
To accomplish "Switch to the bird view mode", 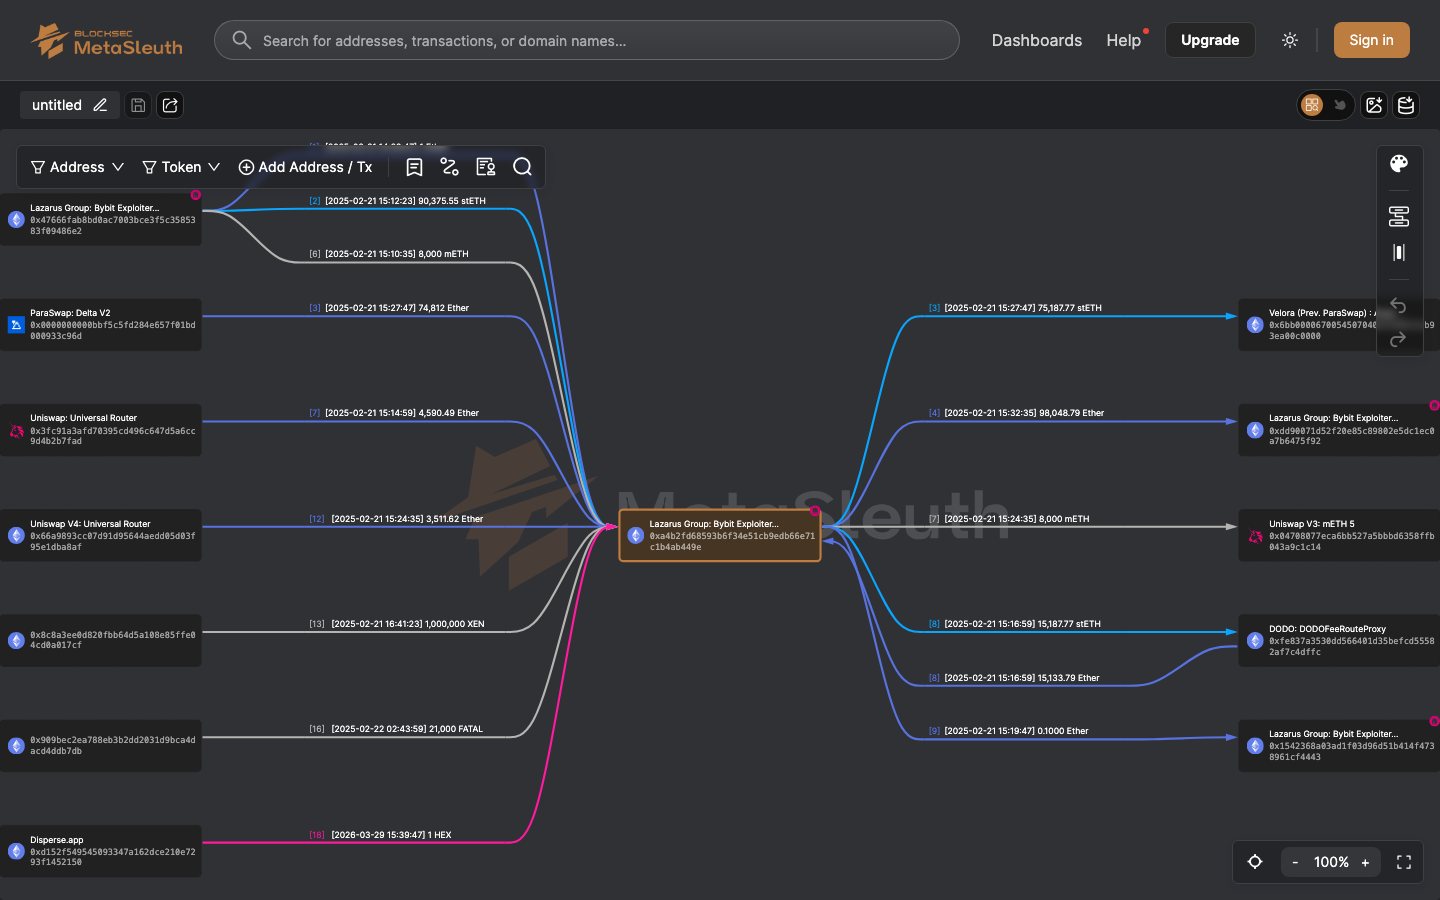I will click(1340, 105).
